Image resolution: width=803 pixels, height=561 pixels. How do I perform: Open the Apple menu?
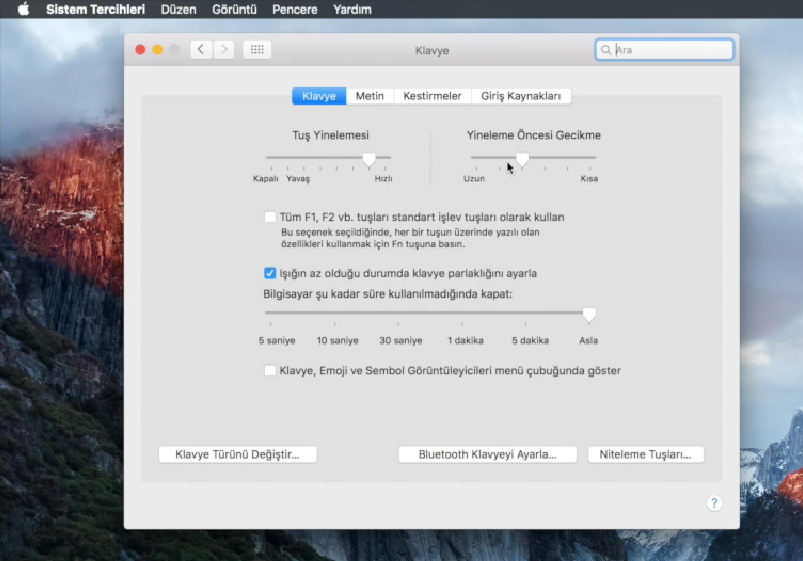[x=23, y=9]
